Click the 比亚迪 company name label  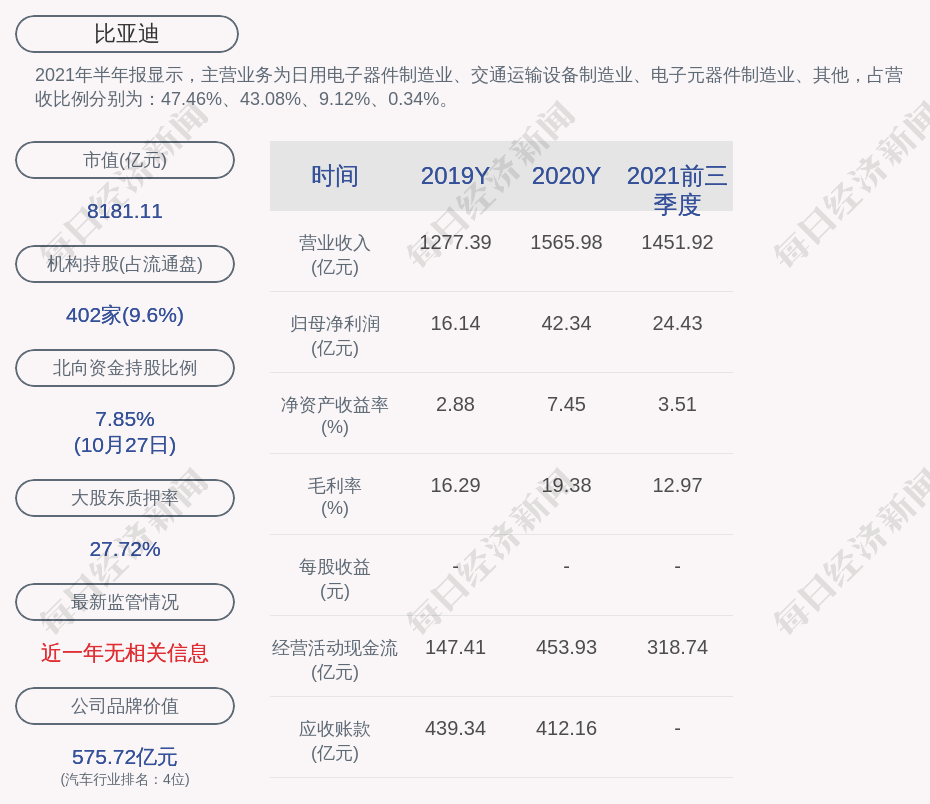click(x=127, y=34)
